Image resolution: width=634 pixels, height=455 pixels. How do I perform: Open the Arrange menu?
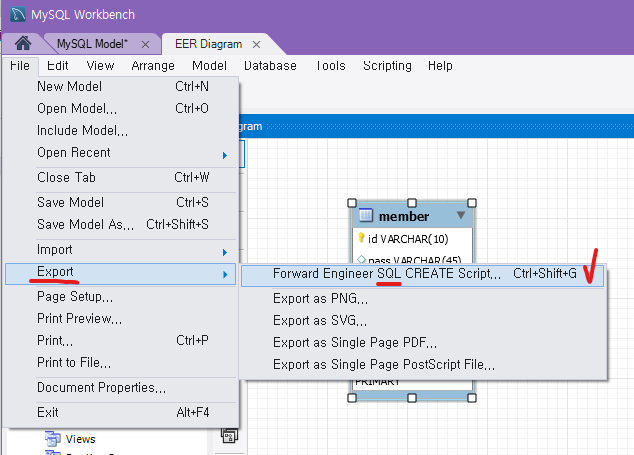pyautogui.click(x=153, y=66)
